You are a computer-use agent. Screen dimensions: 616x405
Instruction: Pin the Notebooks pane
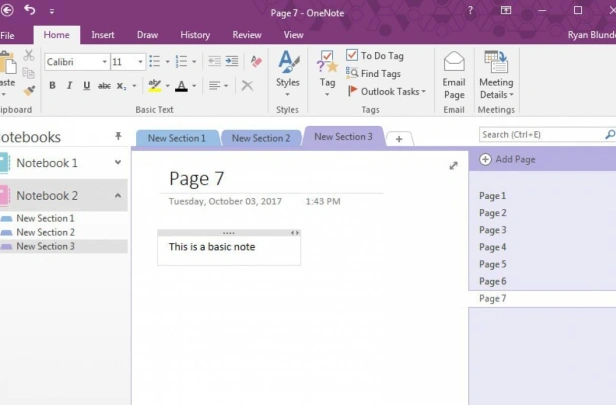[x=118, y=136]
